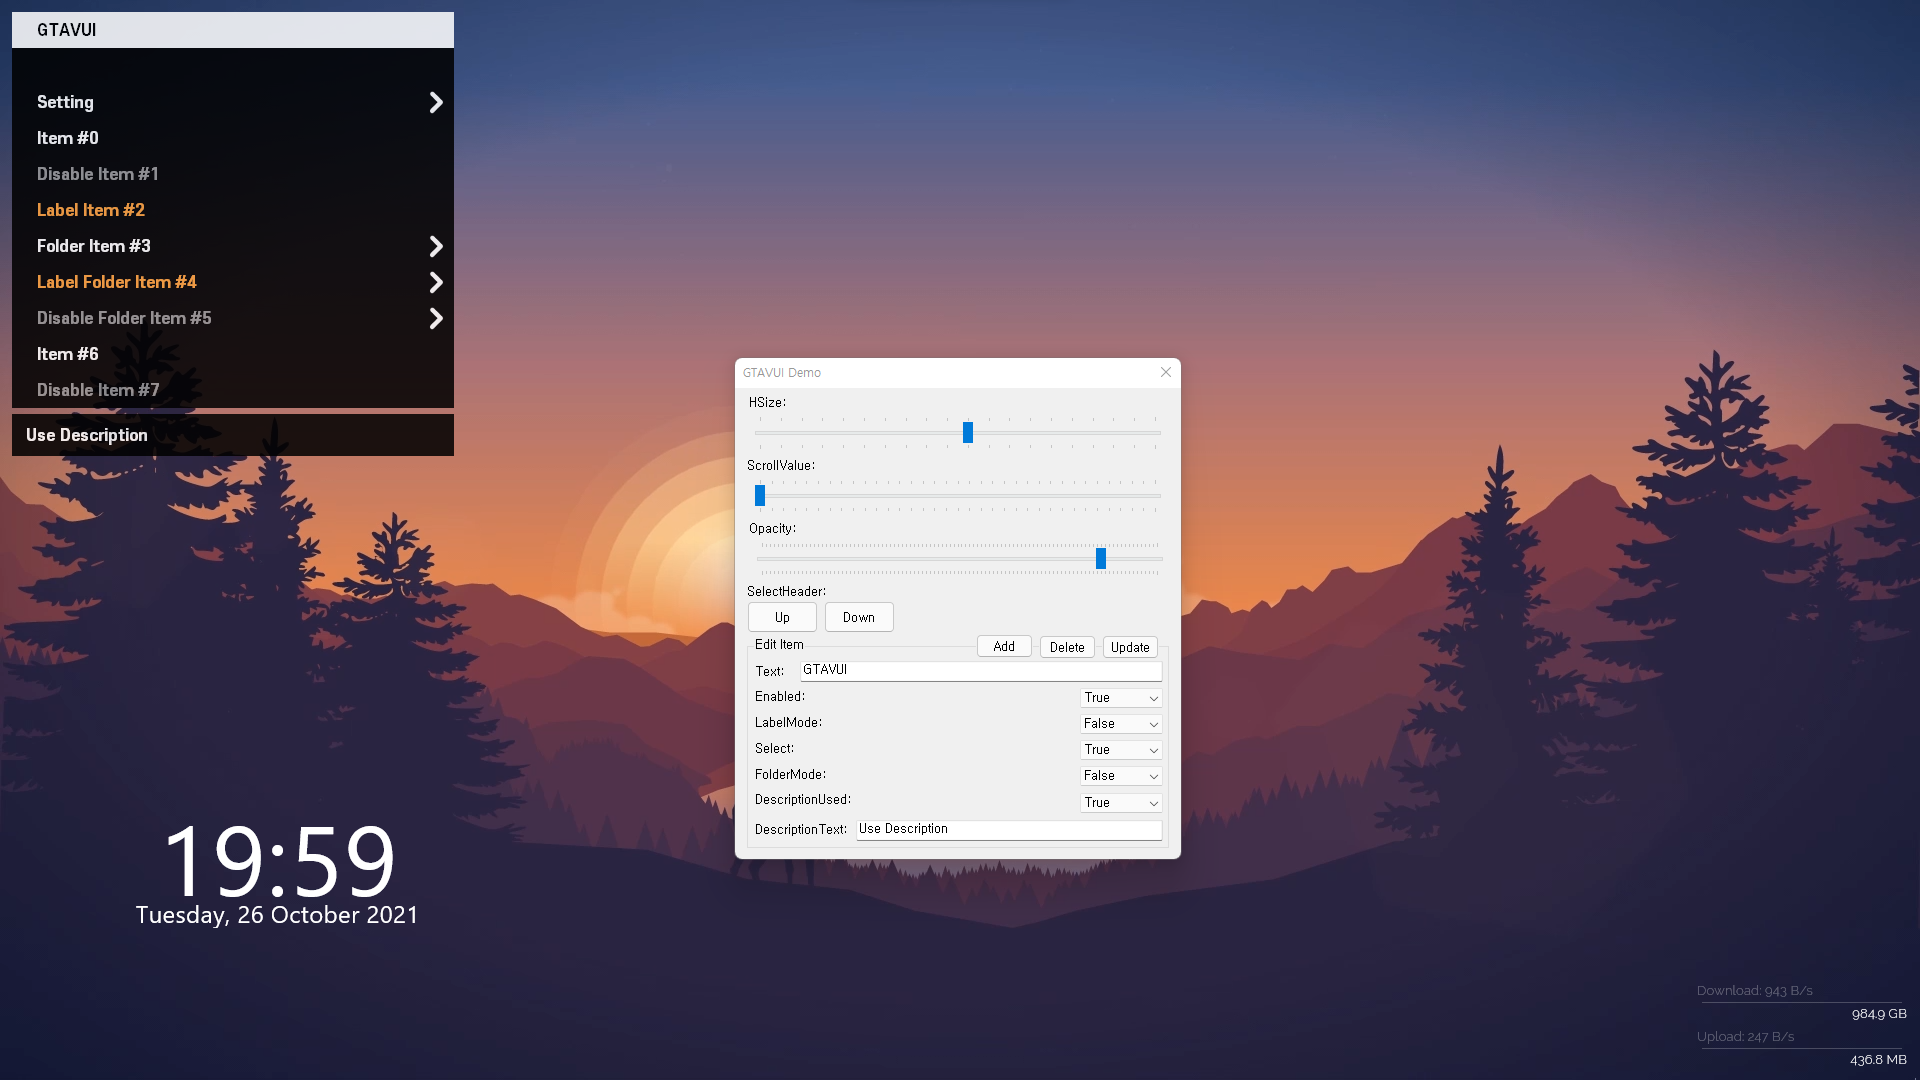1920x1080 pixels.
Task: Click the Opacity slider handle
Action: tap(1100, 558)
